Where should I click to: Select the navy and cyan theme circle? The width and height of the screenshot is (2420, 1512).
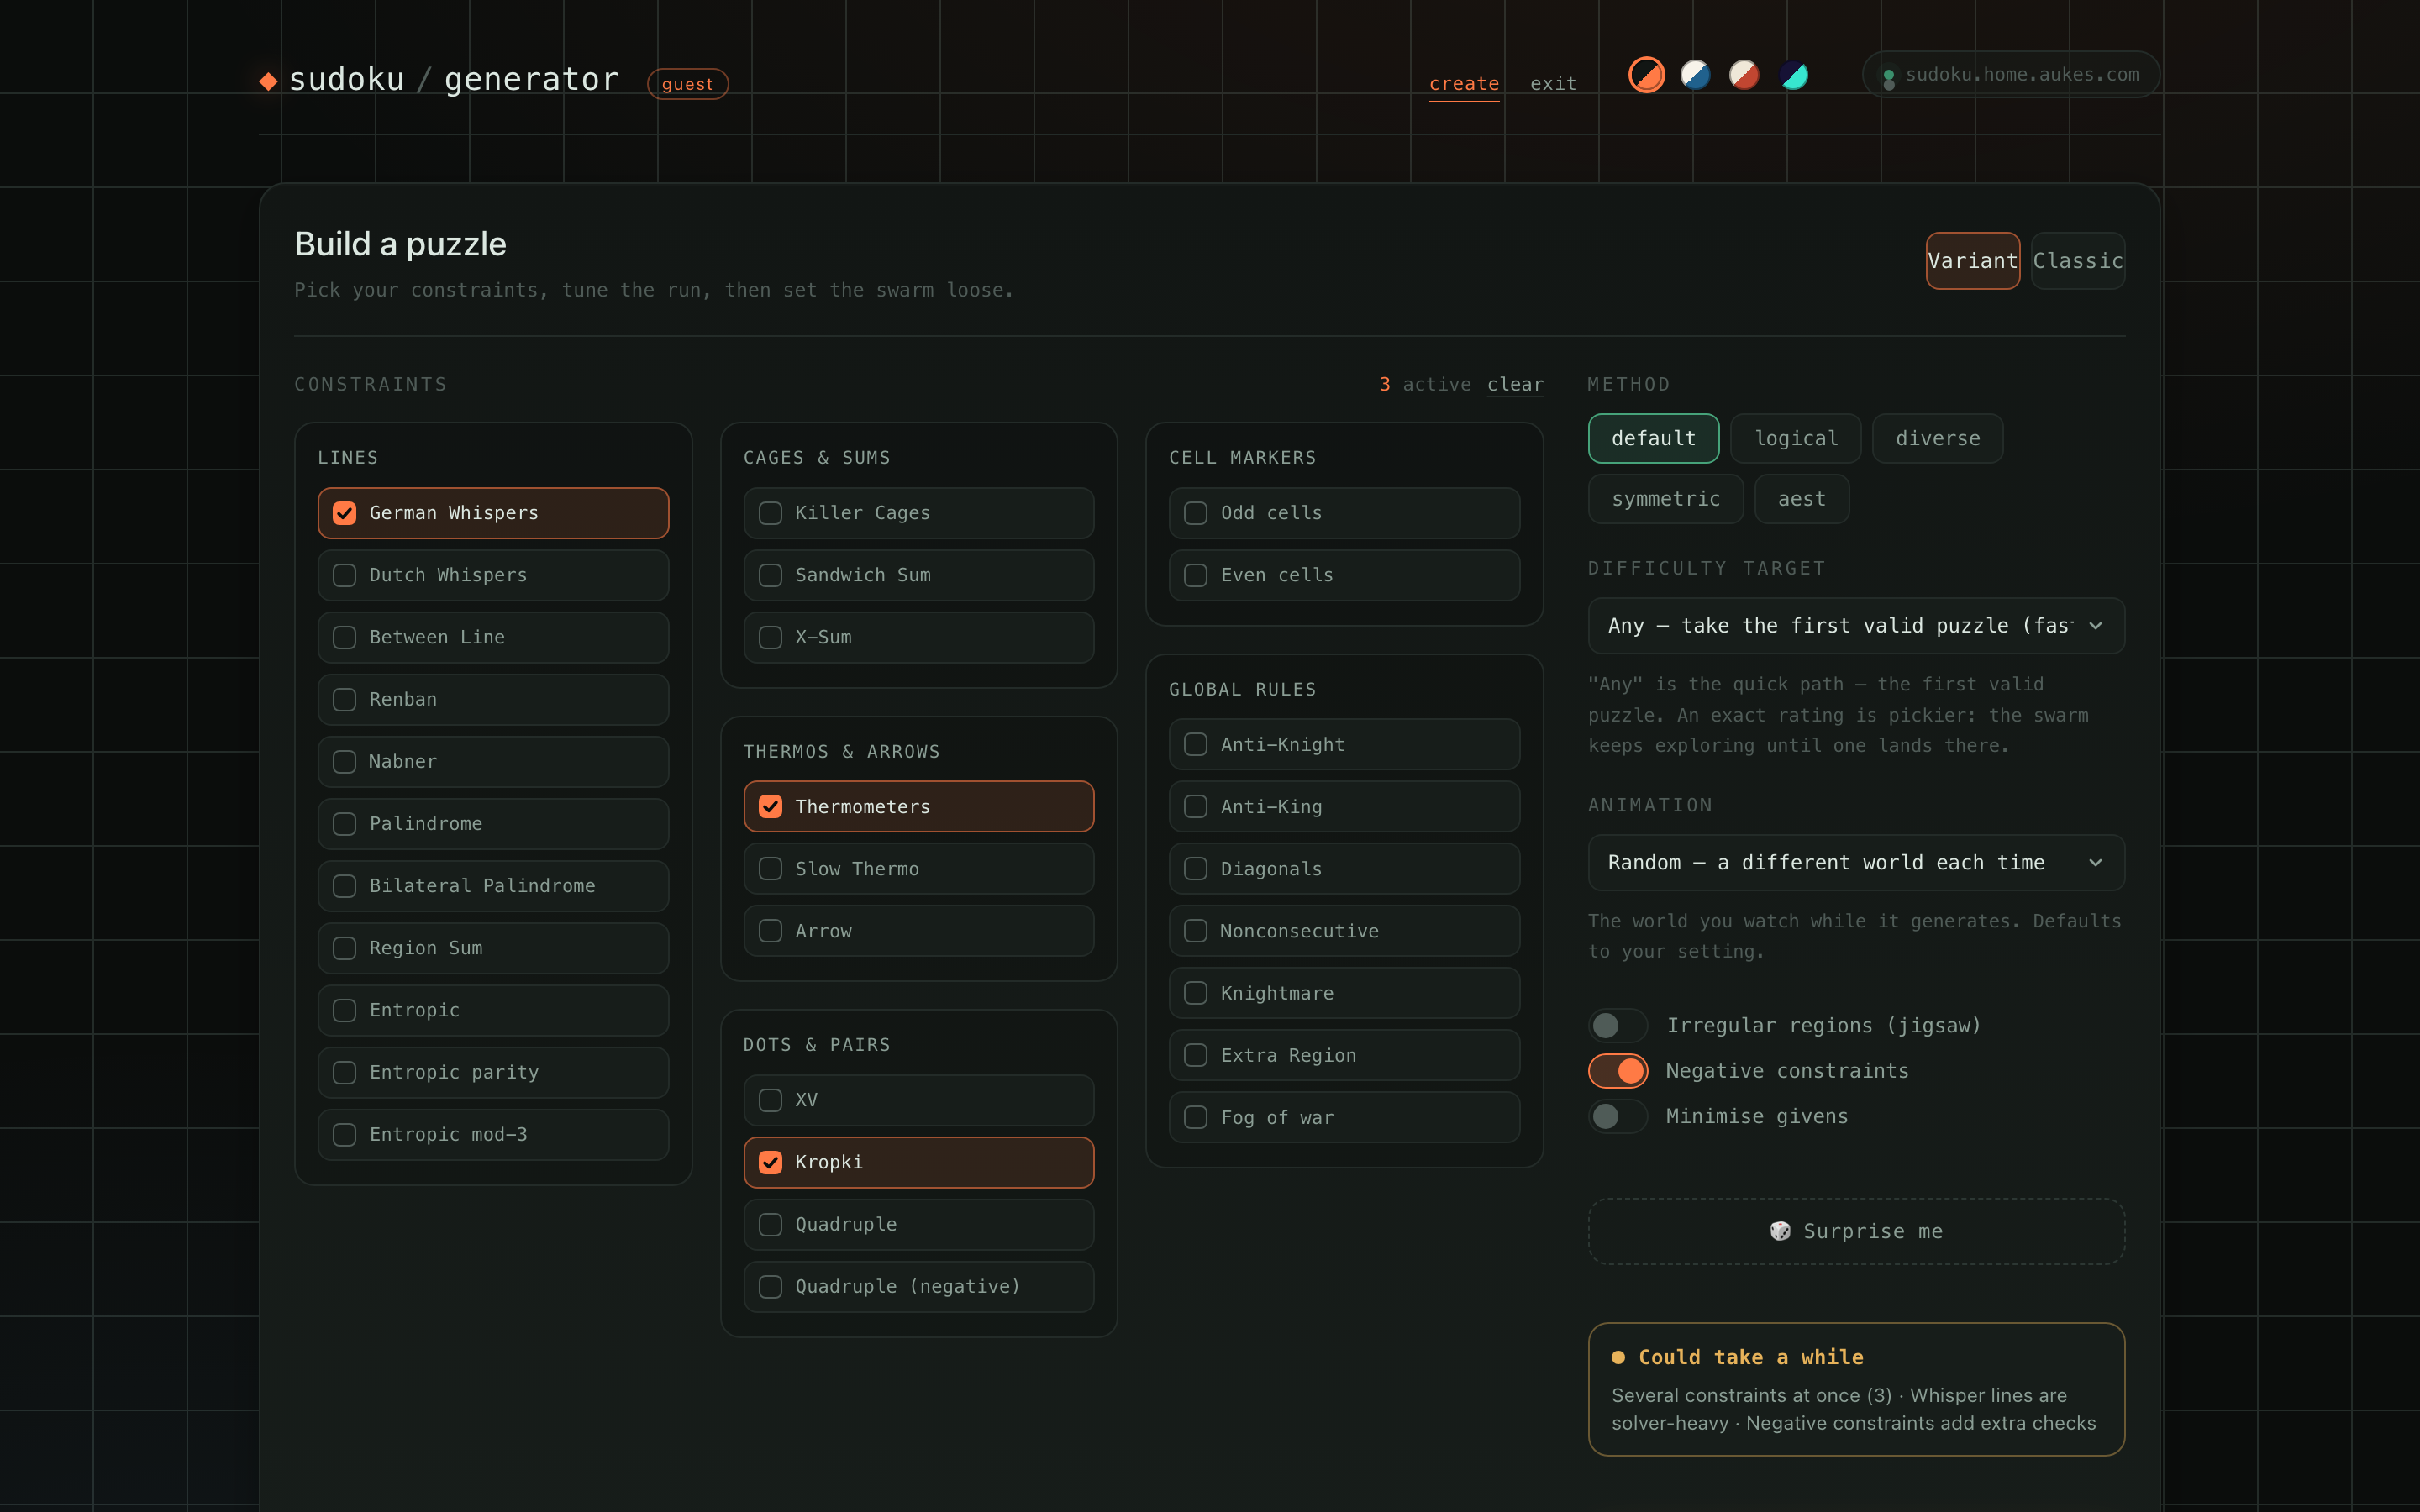point(1793,75)
